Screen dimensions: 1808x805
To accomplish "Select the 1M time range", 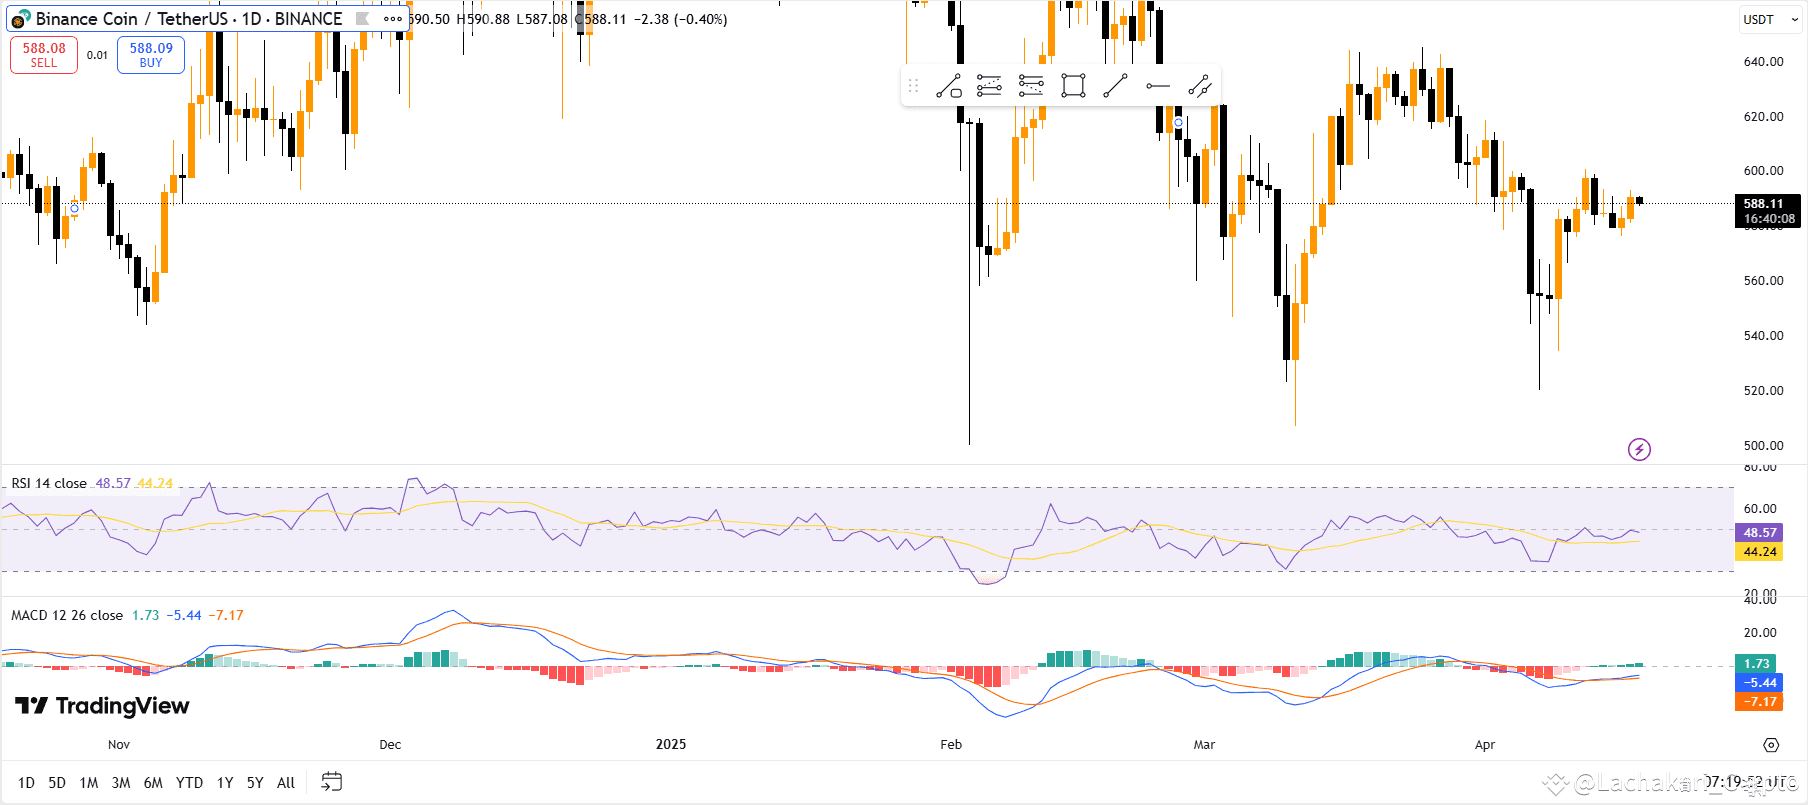I will pyautogui.click(x=89, y=783).
